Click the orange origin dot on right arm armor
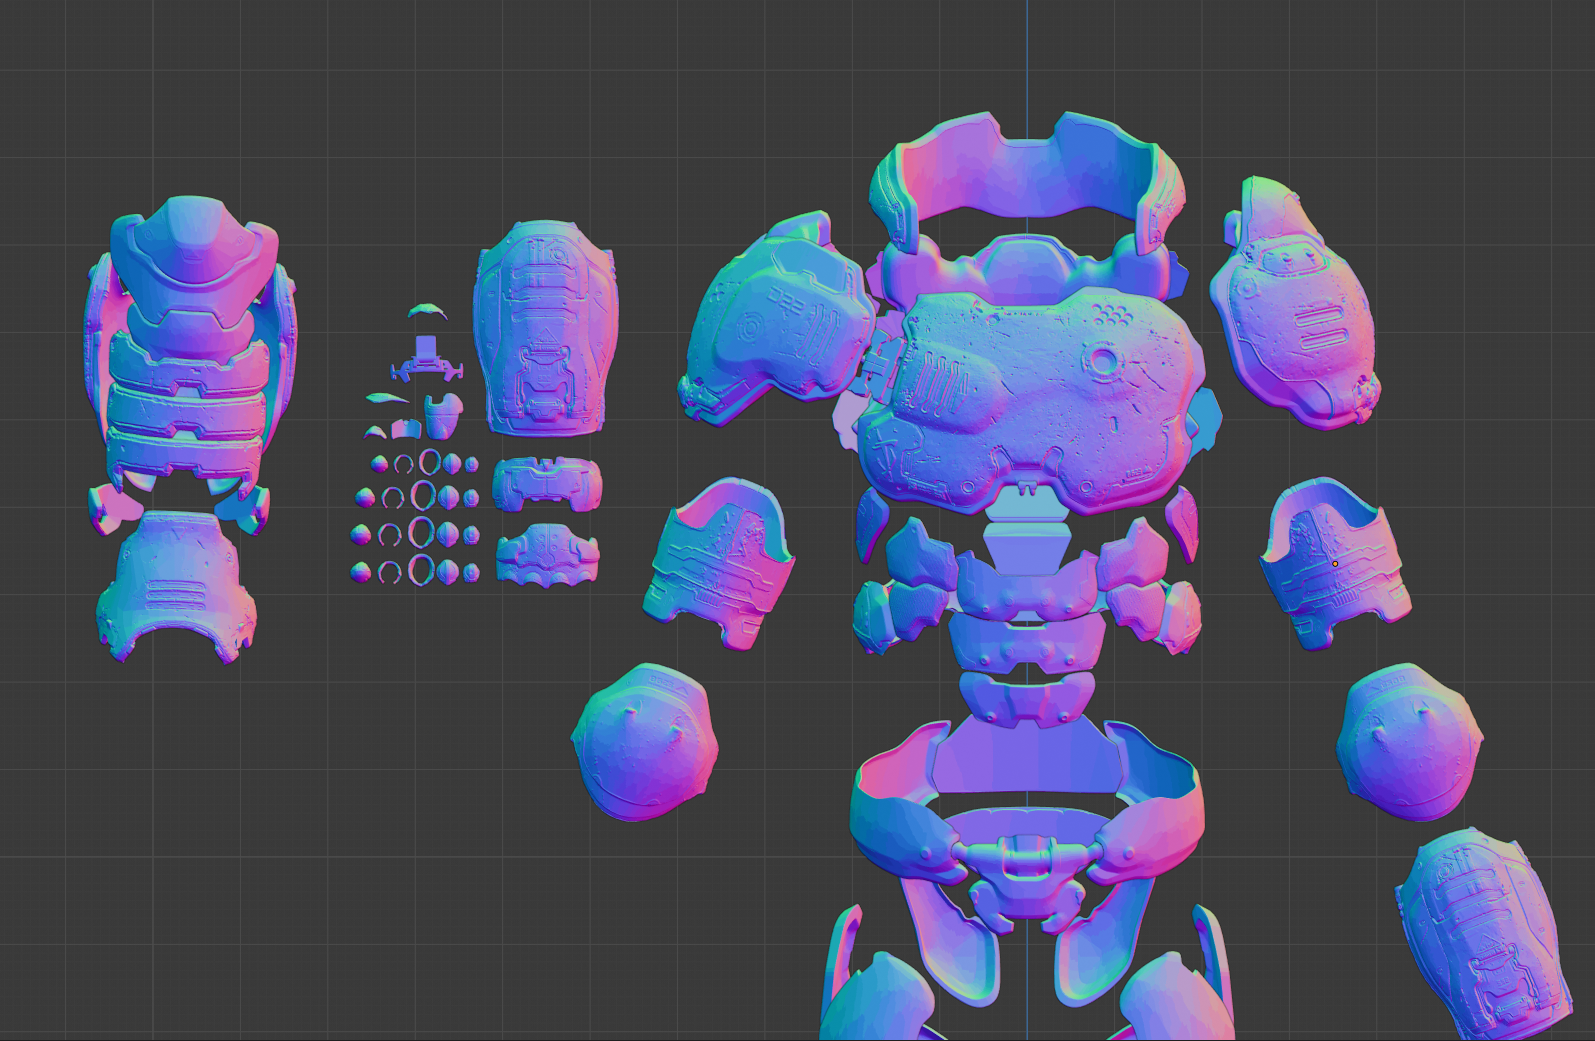Viewport: 1595px width, 1041px height. pos(1335,564)
